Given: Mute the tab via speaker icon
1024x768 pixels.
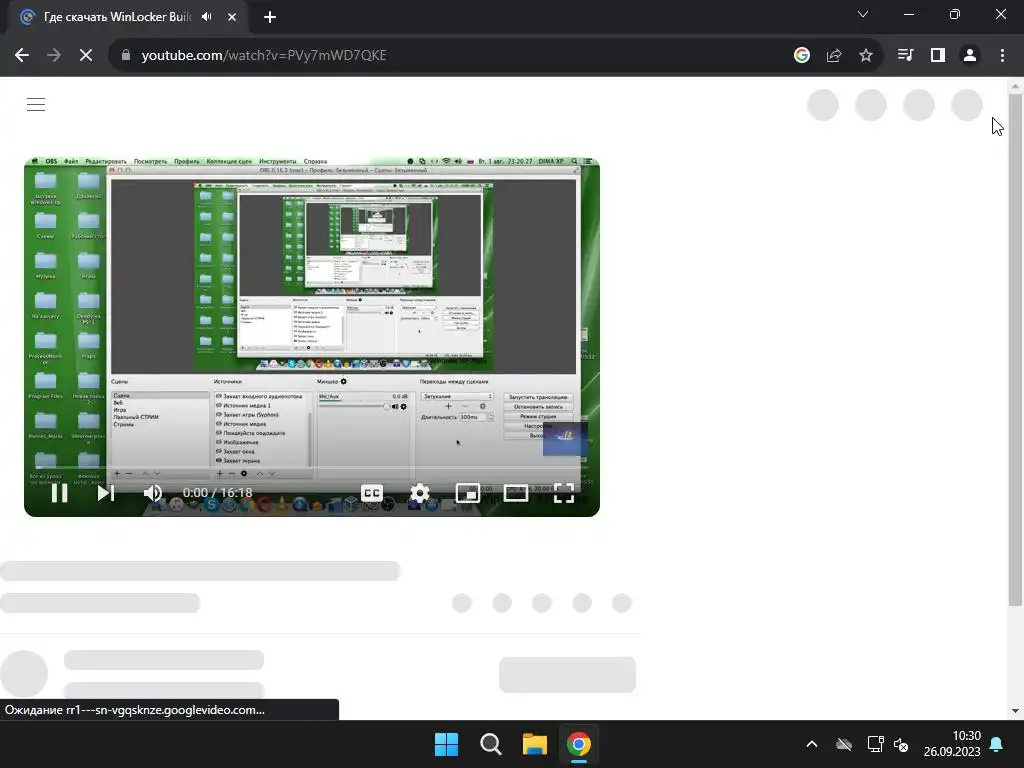Looking at the screenshot, I should click(x=207, y=17).
